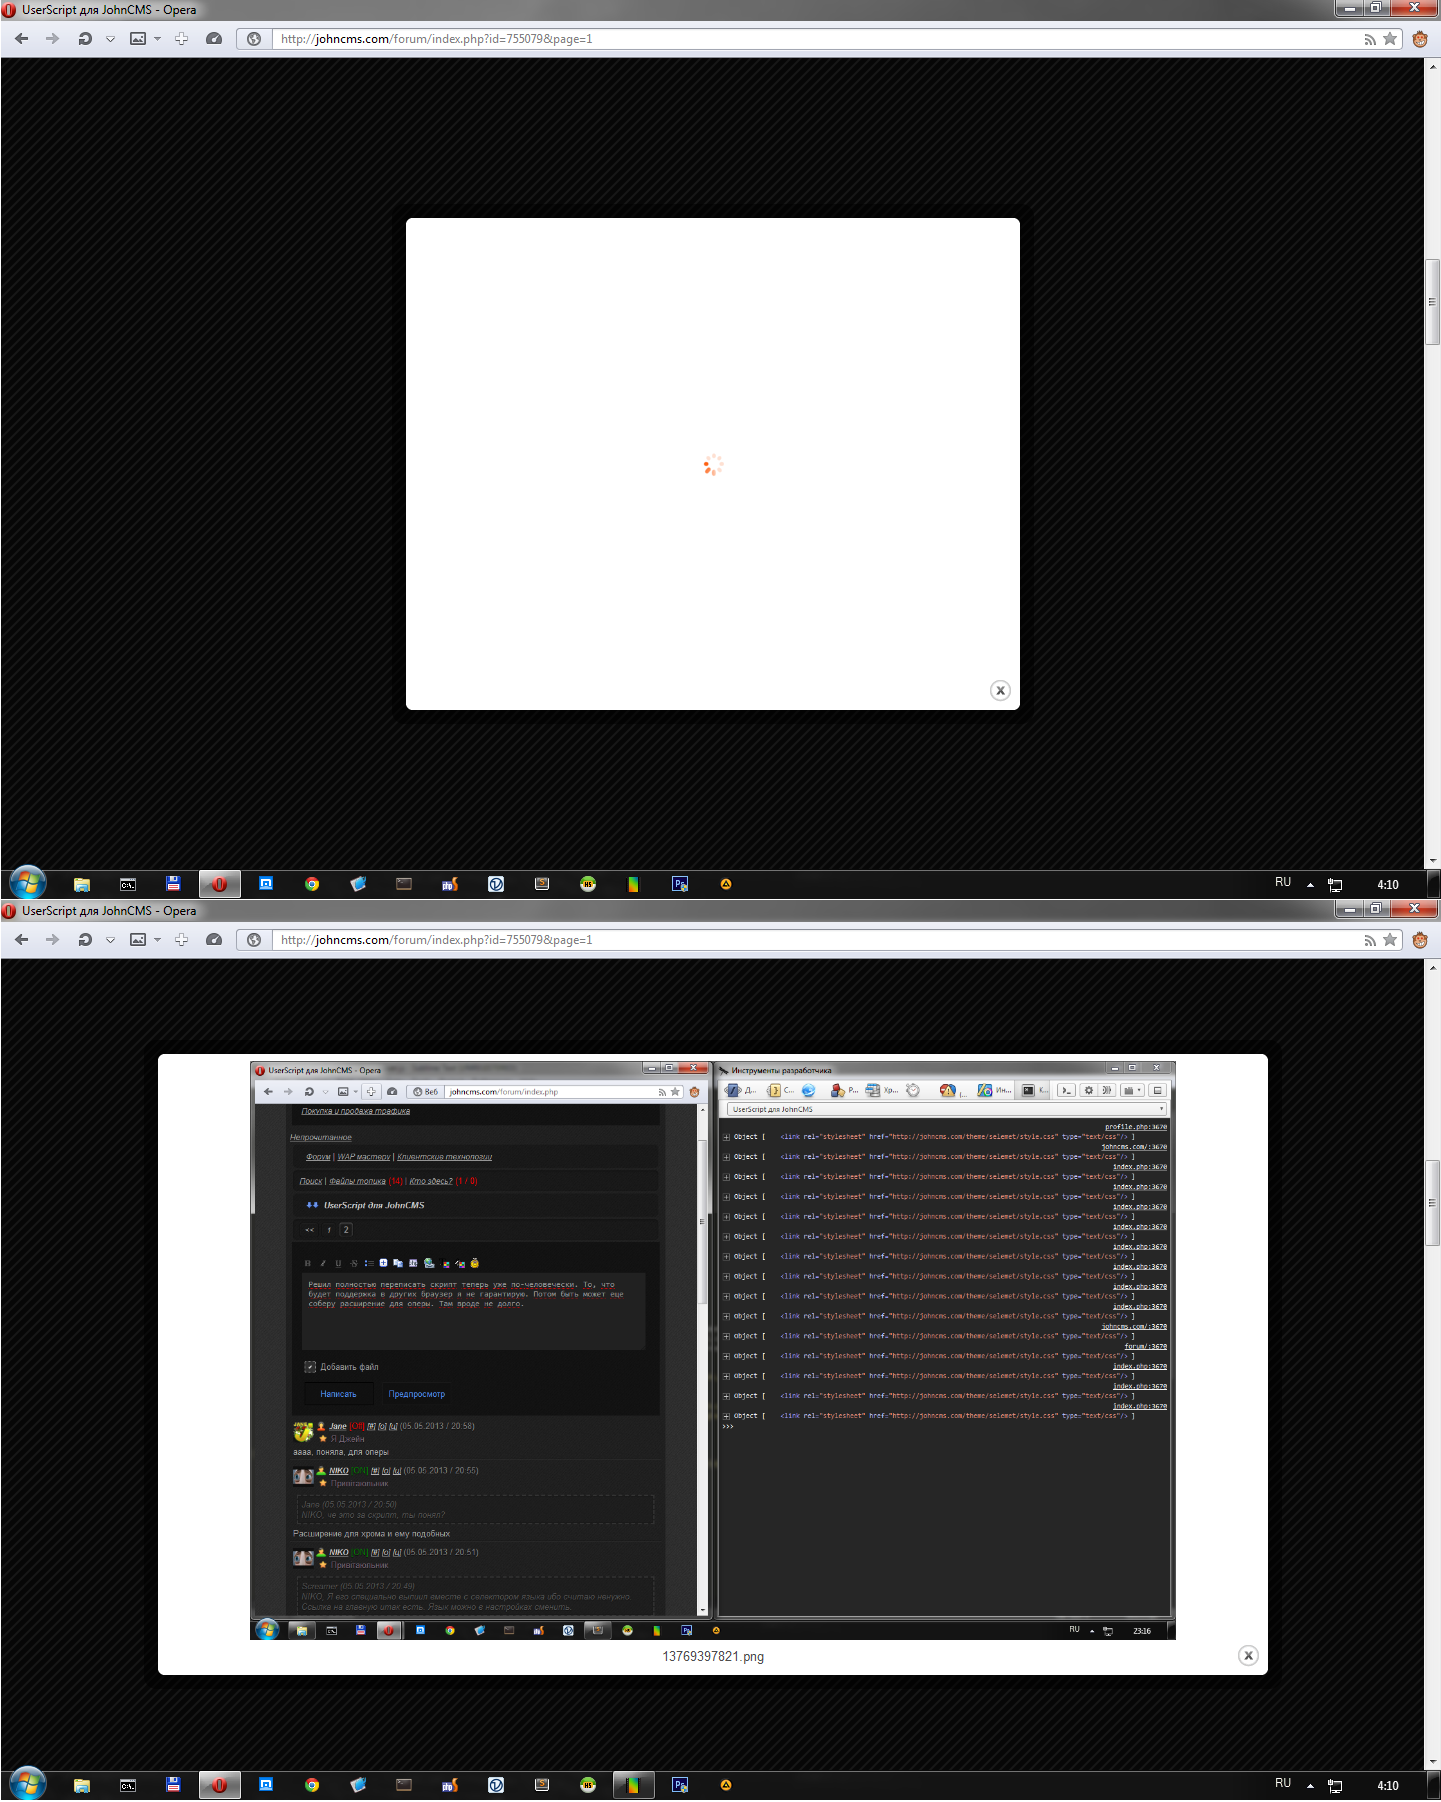Toggle image display in the upper Opera toolbar

138,39
